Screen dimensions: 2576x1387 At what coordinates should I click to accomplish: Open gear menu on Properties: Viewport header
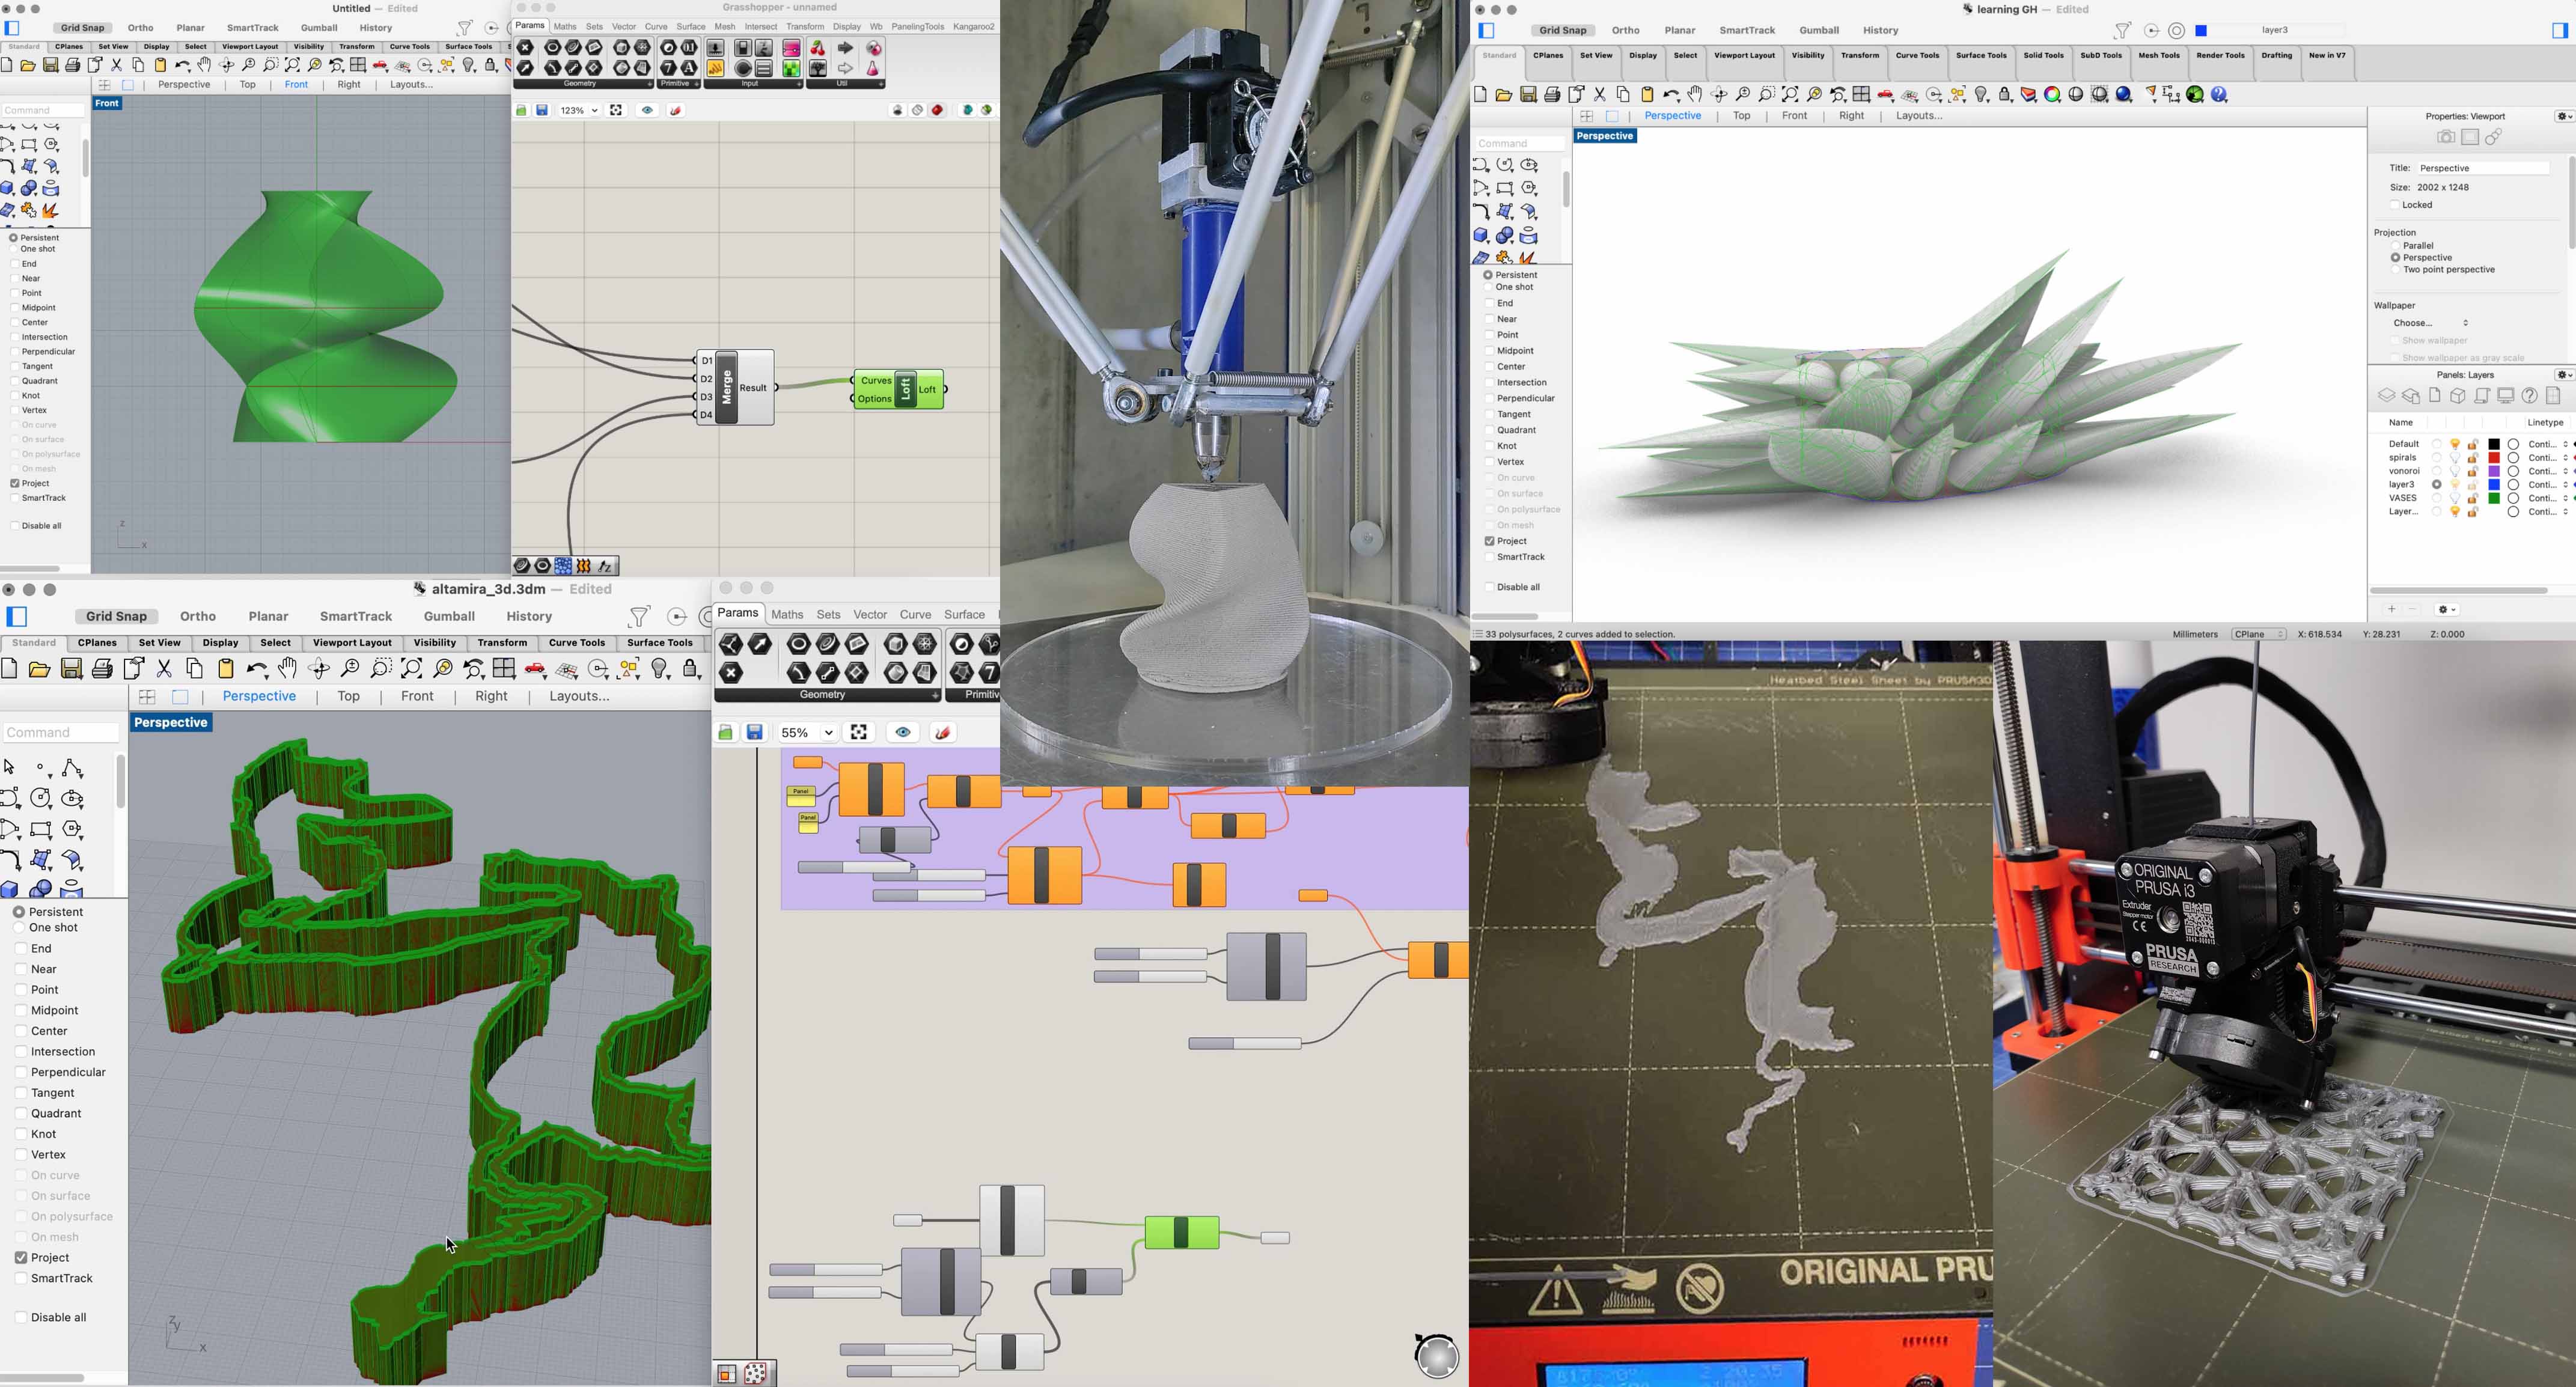pos(2564,117)
